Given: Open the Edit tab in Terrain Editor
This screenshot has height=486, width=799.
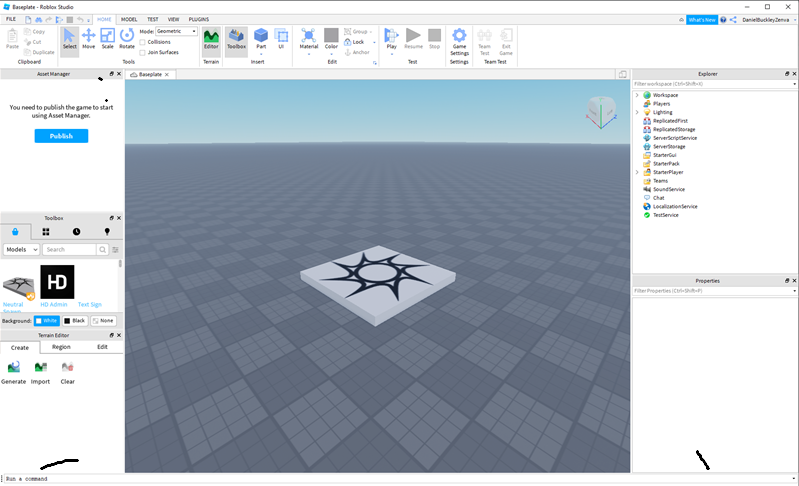Looking at the screenshot, I should (102, 347).
